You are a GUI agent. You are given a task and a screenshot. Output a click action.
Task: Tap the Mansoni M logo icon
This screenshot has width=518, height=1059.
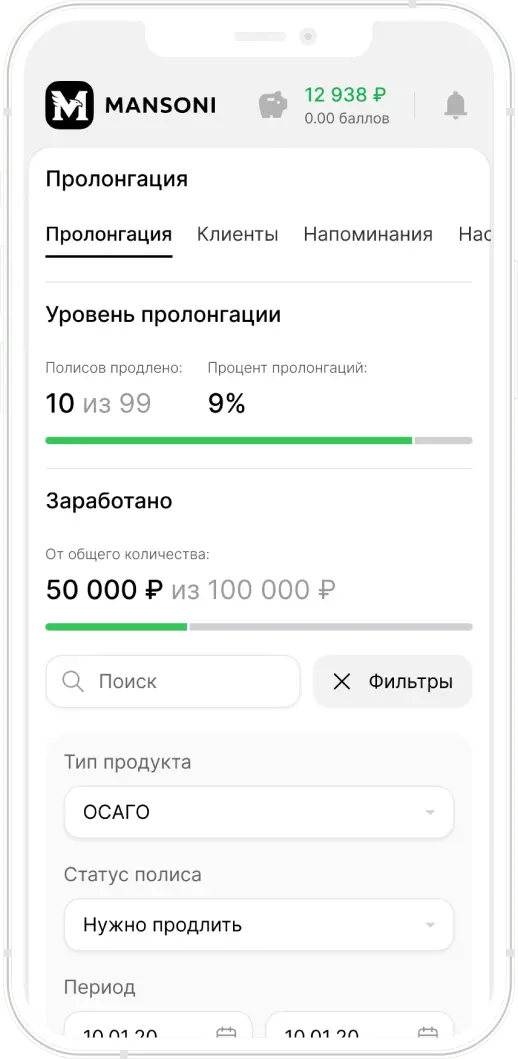(x=70, y=105)
